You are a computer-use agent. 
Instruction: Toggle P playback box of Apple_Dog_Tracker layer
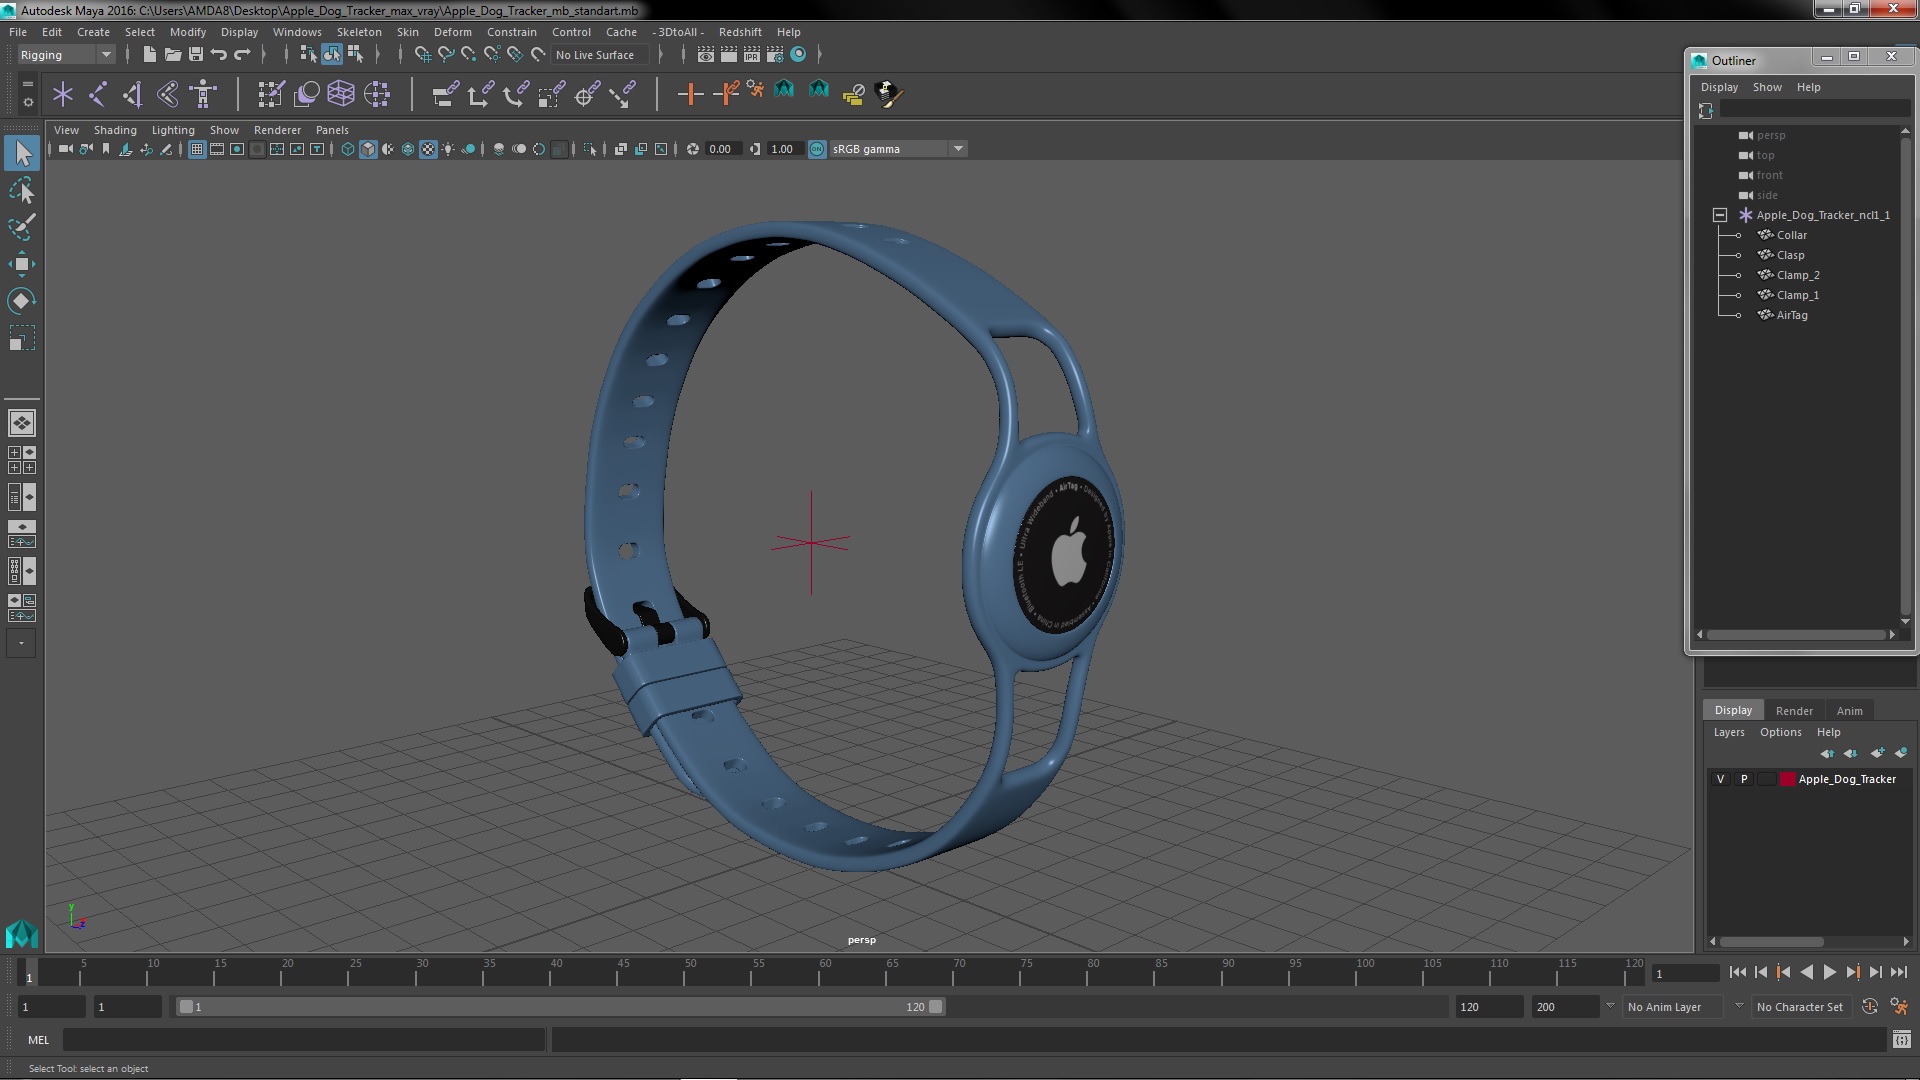[x=1744, y=779]
